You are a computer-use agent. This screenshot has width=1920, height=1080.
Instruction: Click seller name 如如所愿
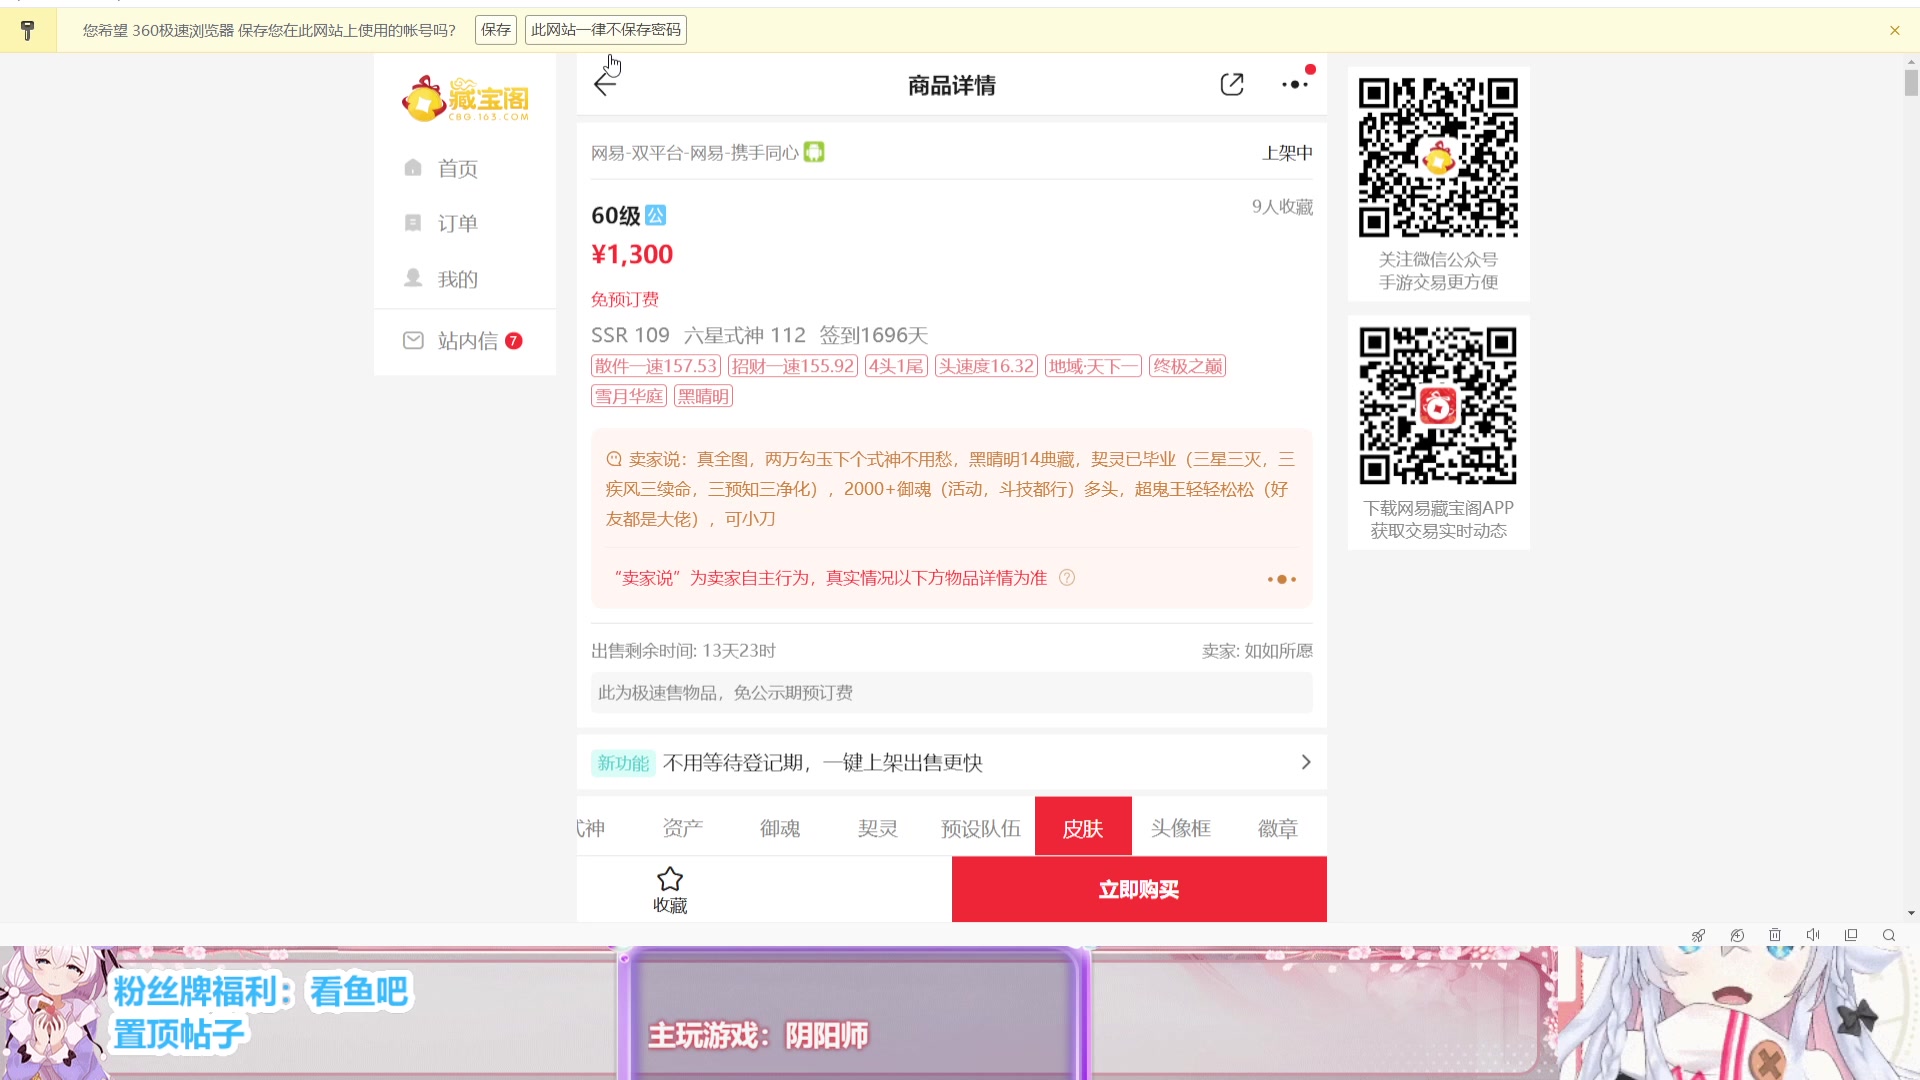[1278, 651]
